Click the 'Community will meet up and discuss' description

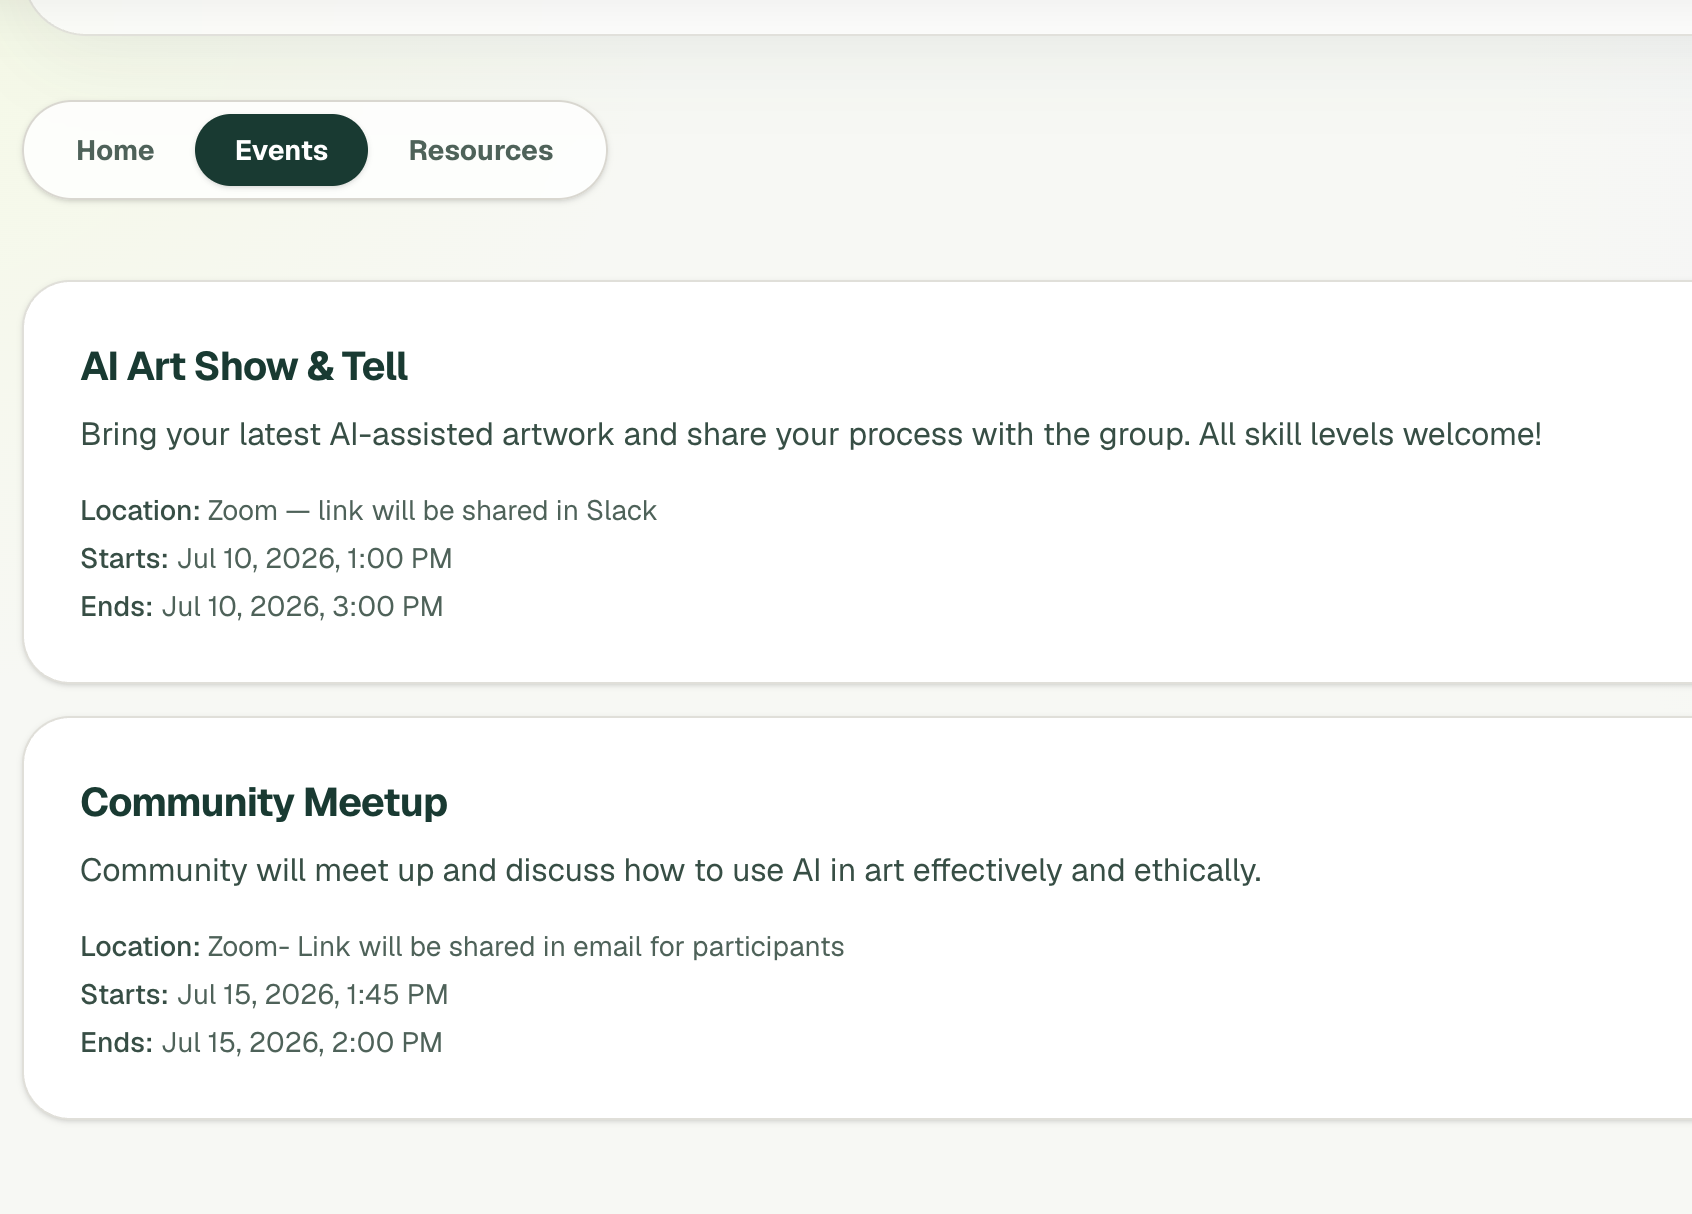click(671, 871)
